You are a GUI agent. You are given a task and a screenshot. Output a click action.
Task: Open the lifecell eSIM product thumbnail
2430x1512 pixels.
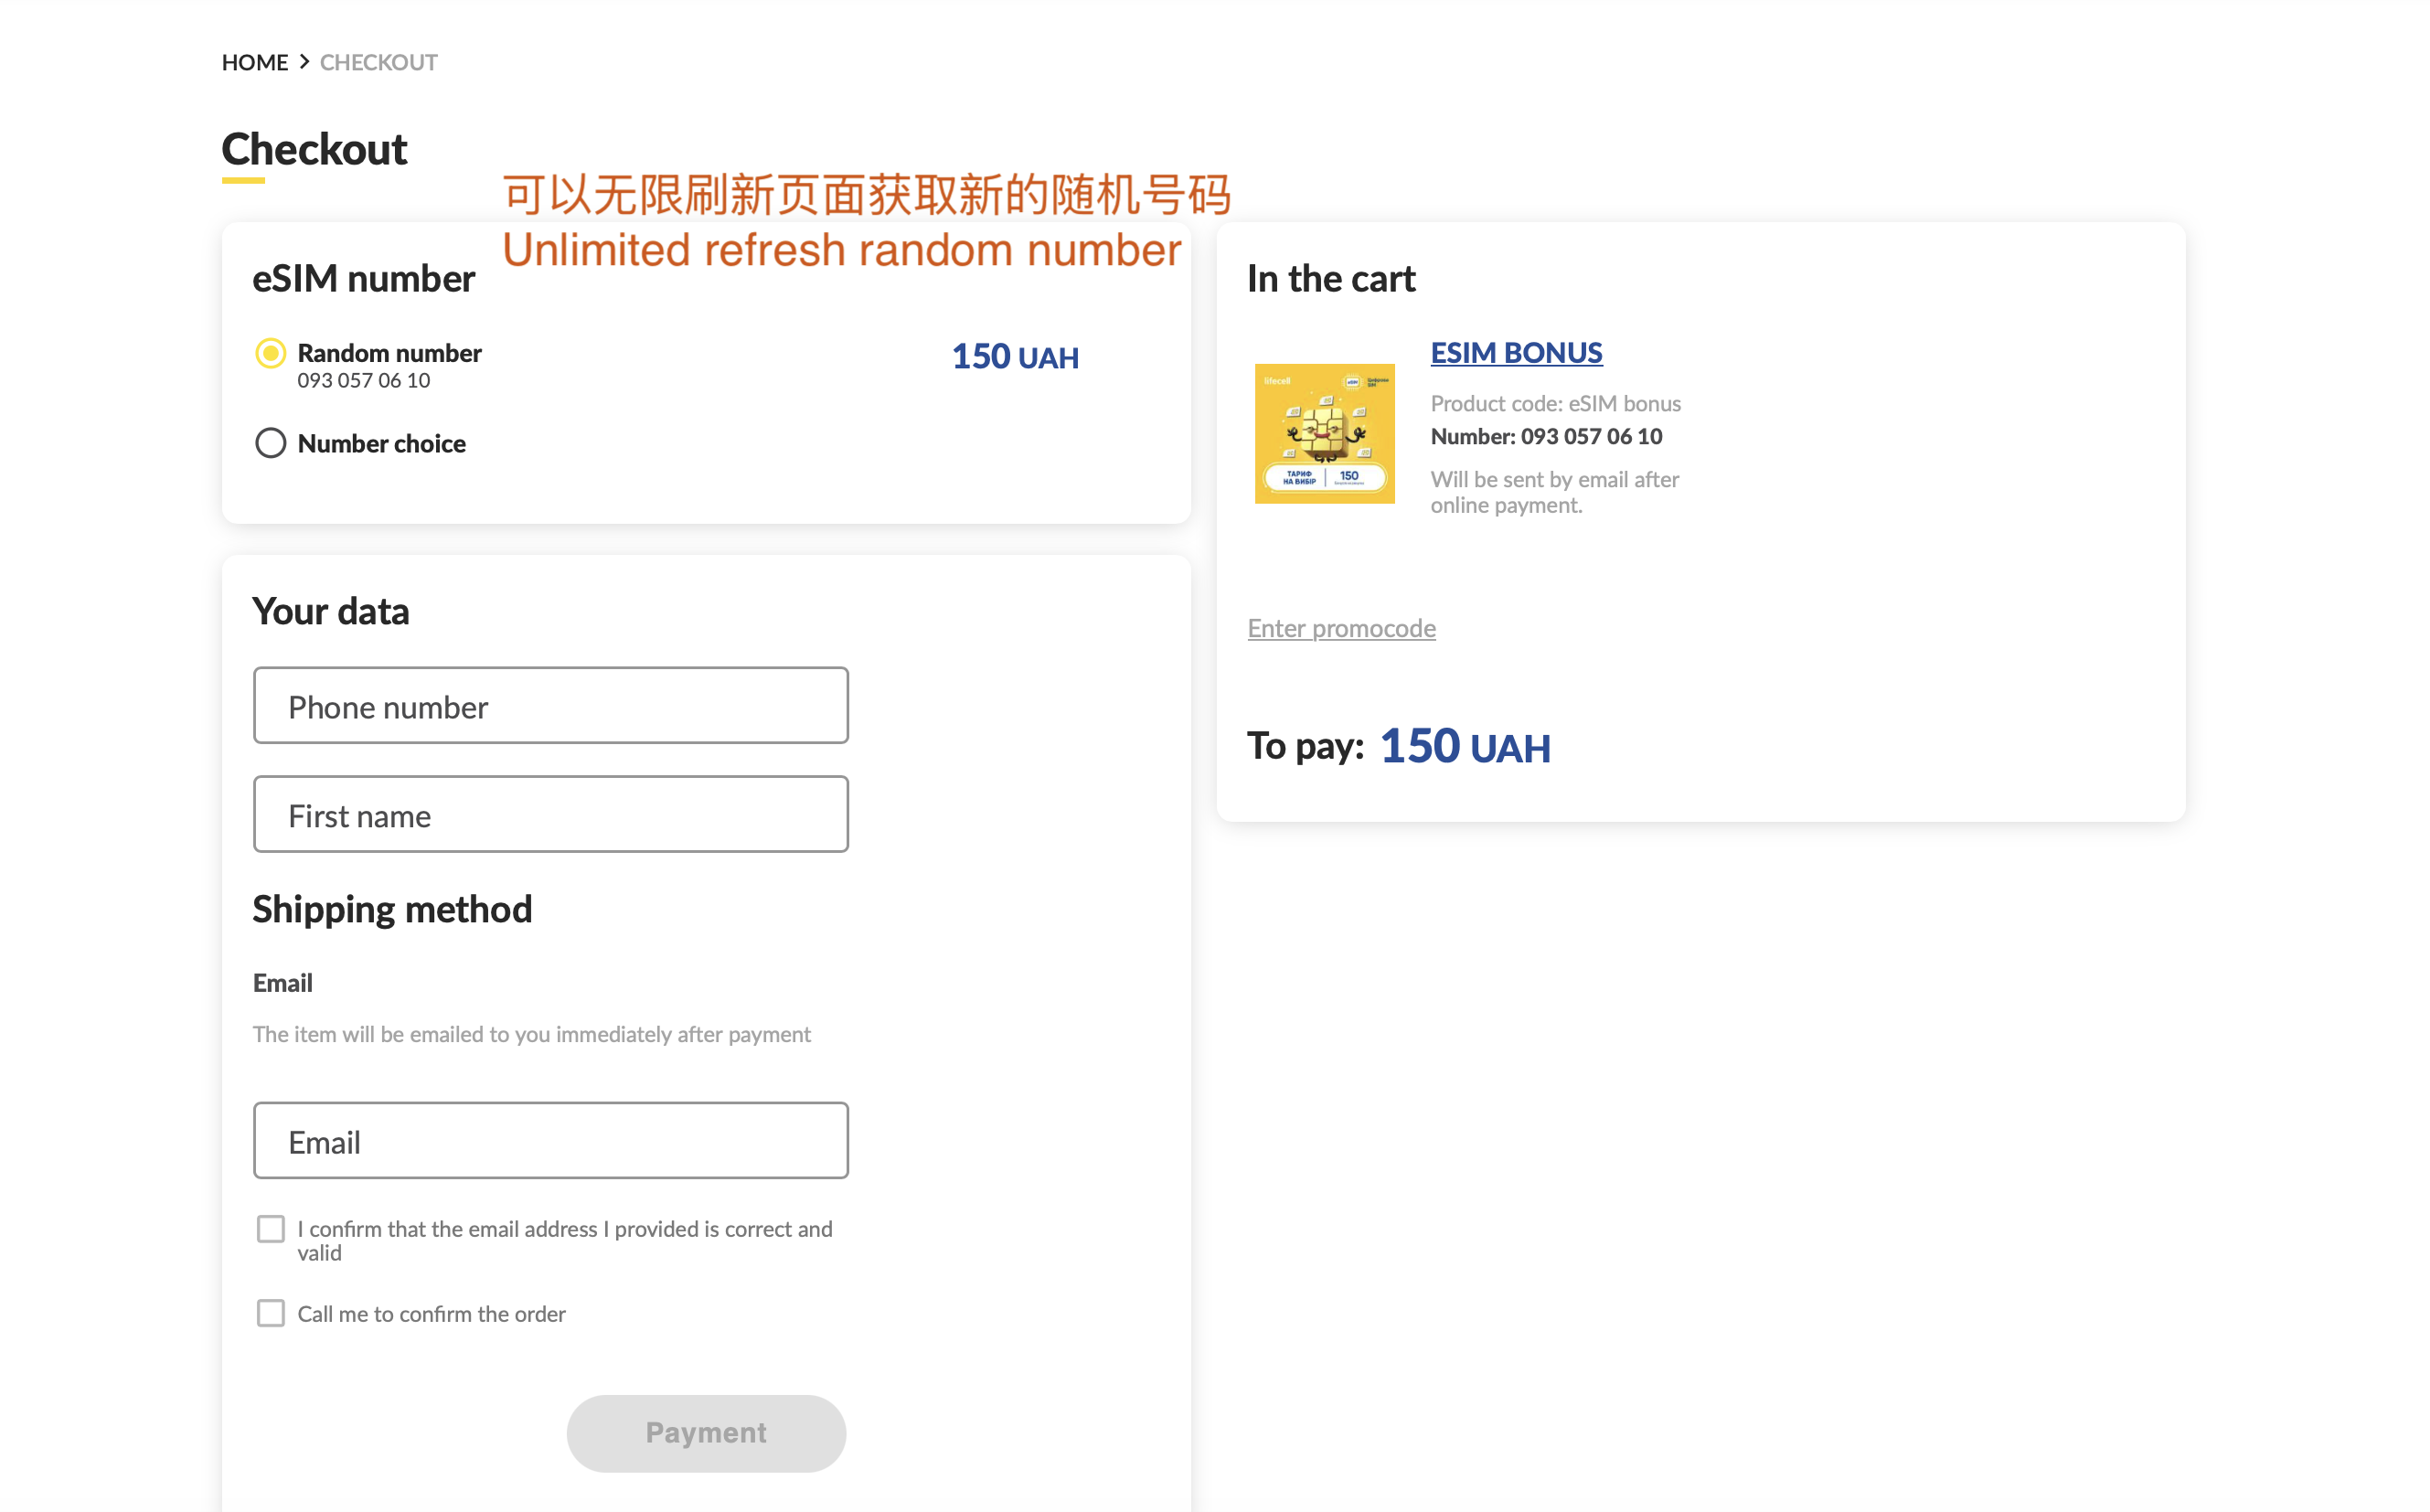tap(1324, 433)
